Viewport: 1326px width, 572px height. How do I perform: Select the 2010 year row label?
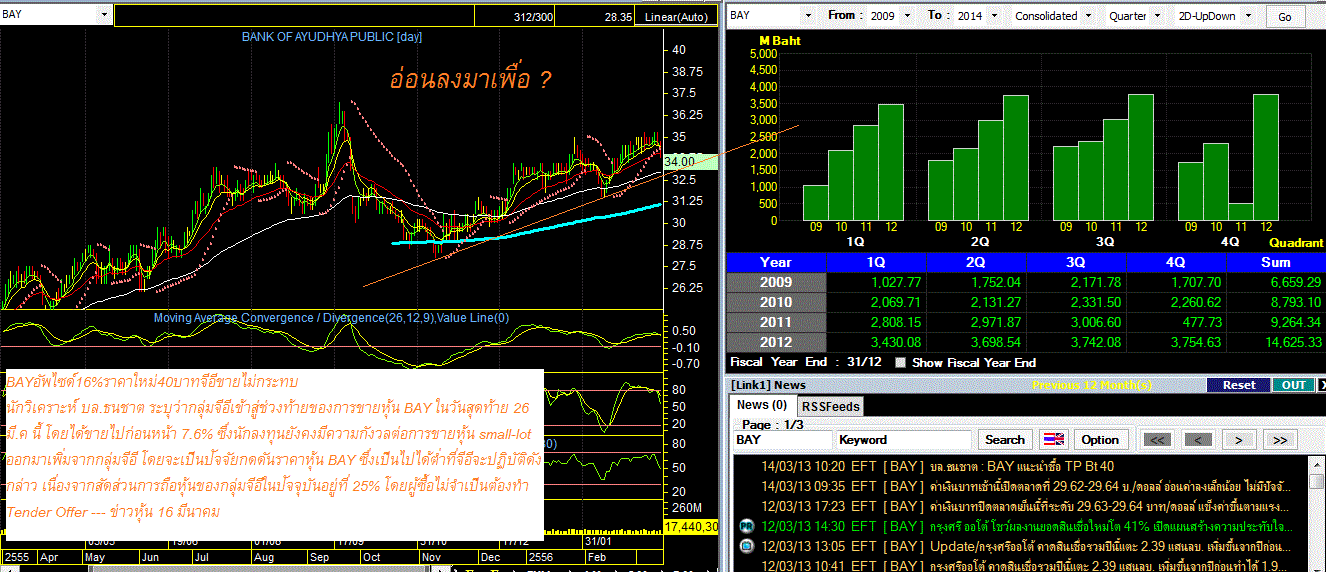(776, 302)
